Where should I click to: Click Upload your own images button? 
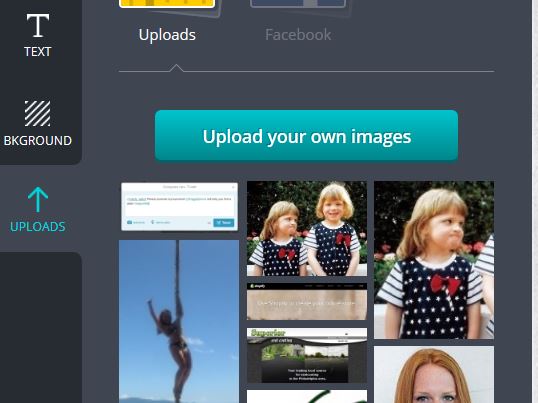coord(306,135)
